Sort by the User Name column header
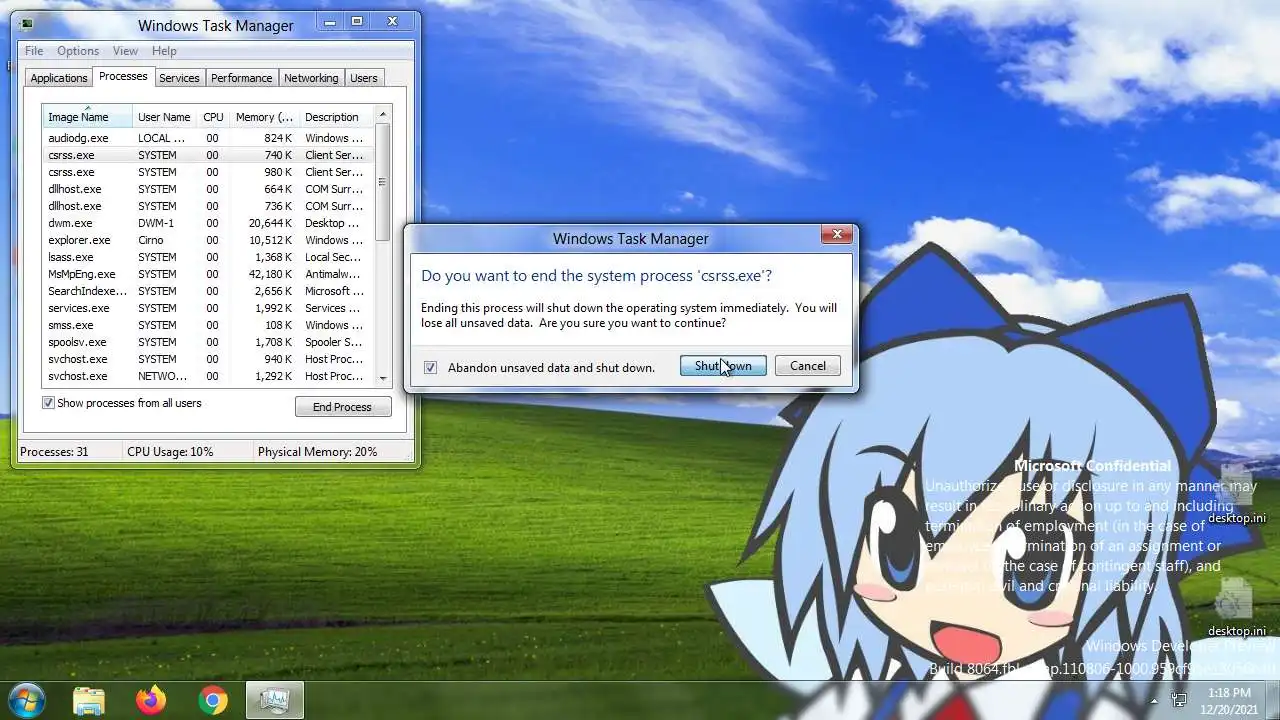This screenshot has height=720, width=1280. (x=164, y=117)
